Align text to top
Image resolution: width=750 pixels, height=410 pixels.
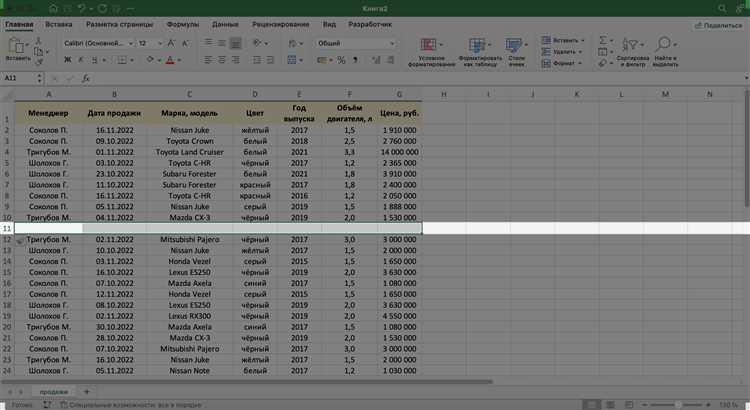coord(209,43)
